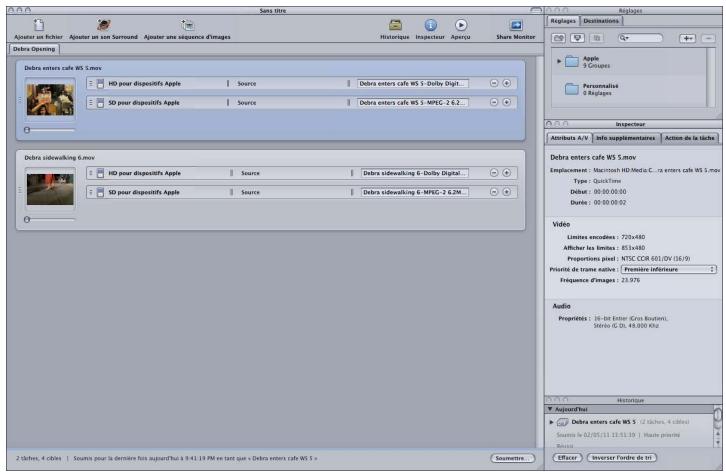The image size is (726, 474).
Task: Open the Historique toolbar icon
Action: (395, 24)
